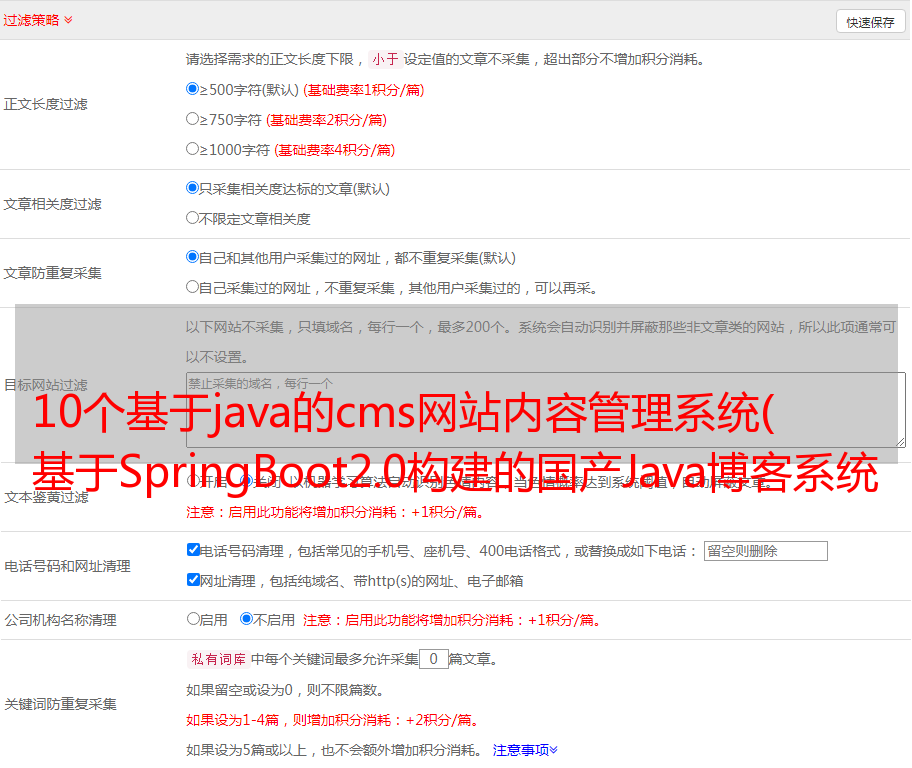Click the article count field showing 0
This screenshot has height=768, width=912.
[x=434, y=659]
